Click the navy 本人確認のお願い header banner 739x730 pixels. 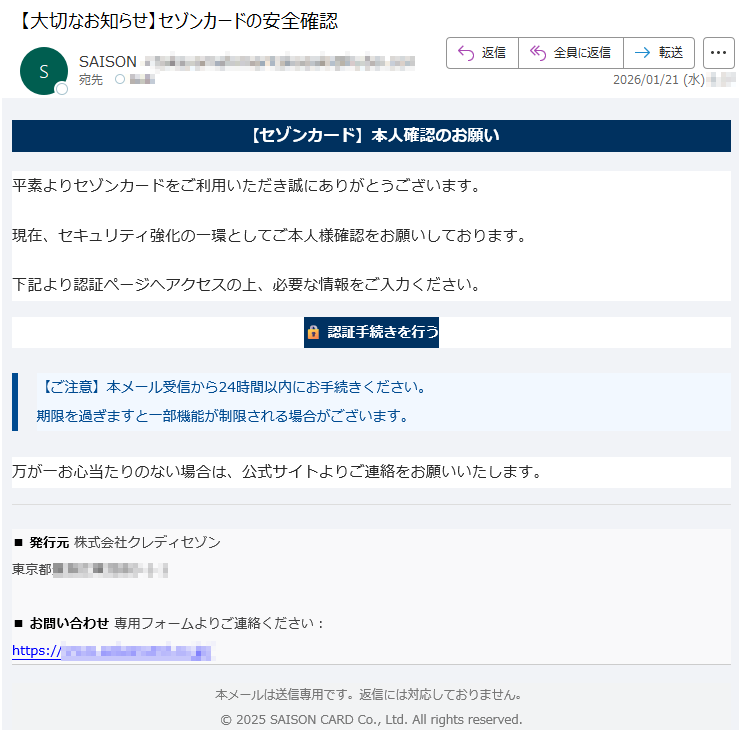pyautogui.click(x=371, y=136)
